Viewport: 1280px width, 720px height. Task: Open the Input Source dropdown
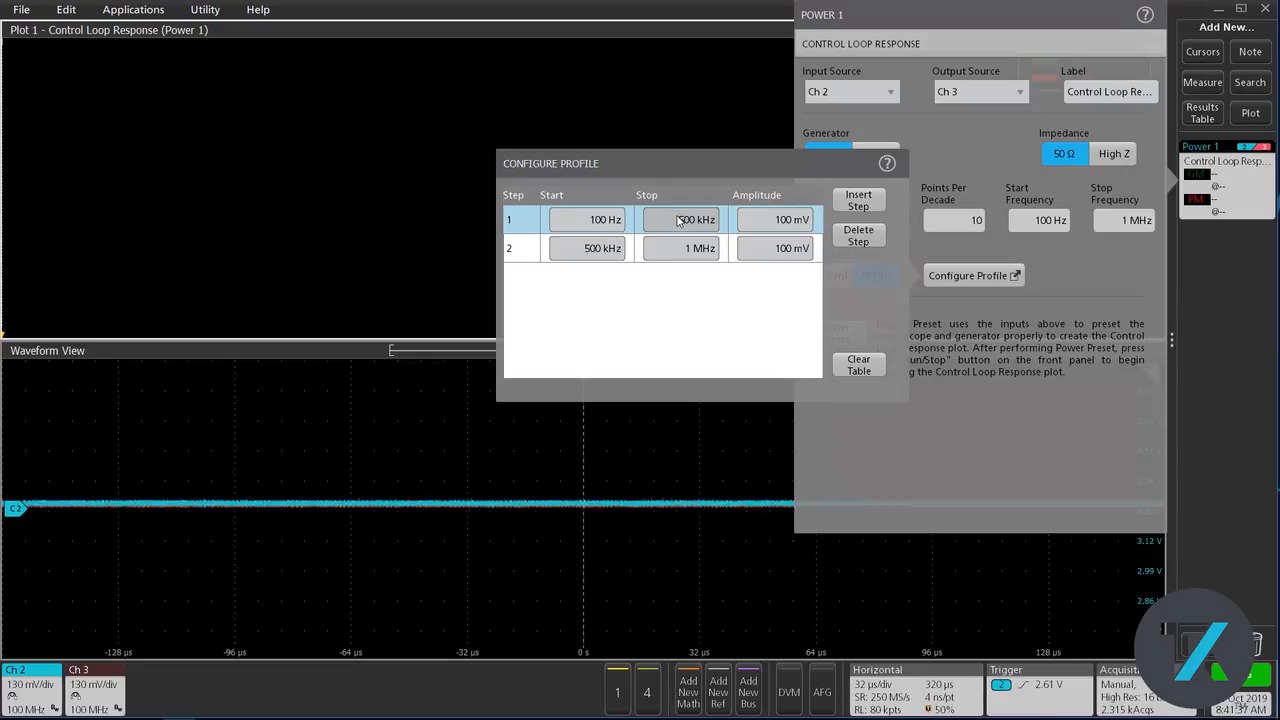pos(850,91)
